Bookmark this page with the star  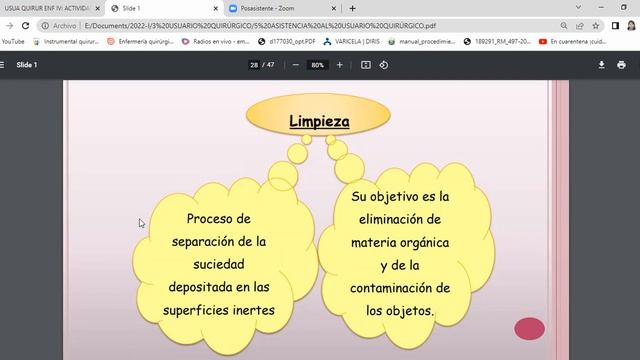coord(596,26)
